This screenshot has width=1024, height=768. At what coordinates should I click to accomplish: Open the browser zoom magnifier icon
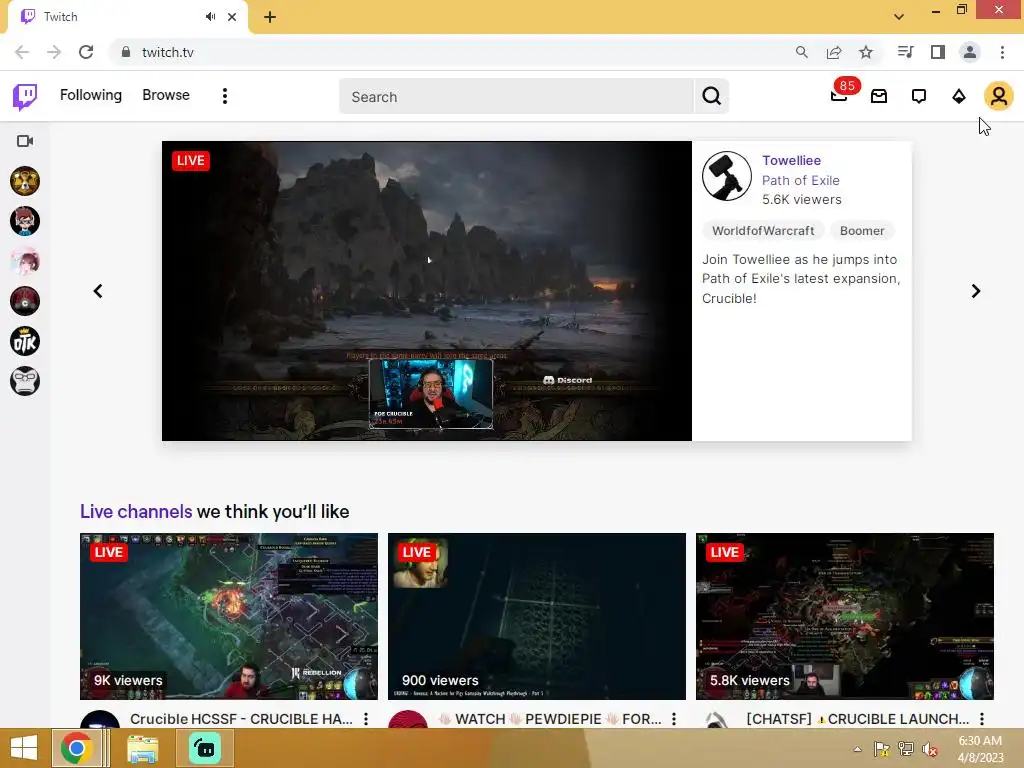click(802, 52)
